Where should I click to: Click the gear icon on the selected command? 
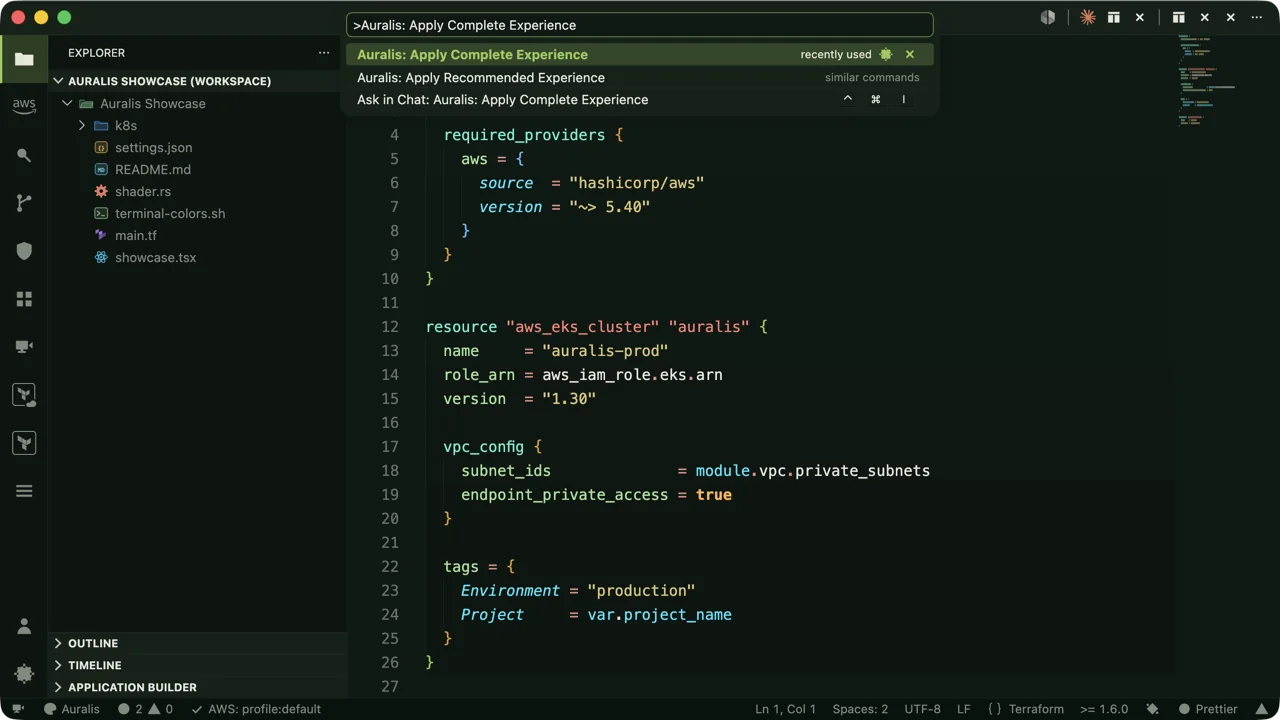click(885, 54)
